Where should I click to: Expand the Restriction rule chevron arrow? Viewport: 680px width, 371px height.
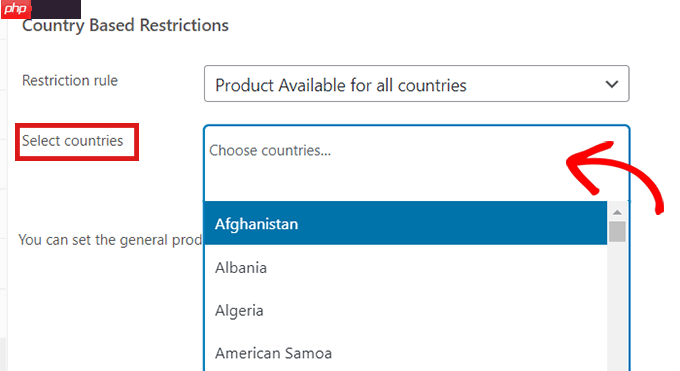(611, 84)
